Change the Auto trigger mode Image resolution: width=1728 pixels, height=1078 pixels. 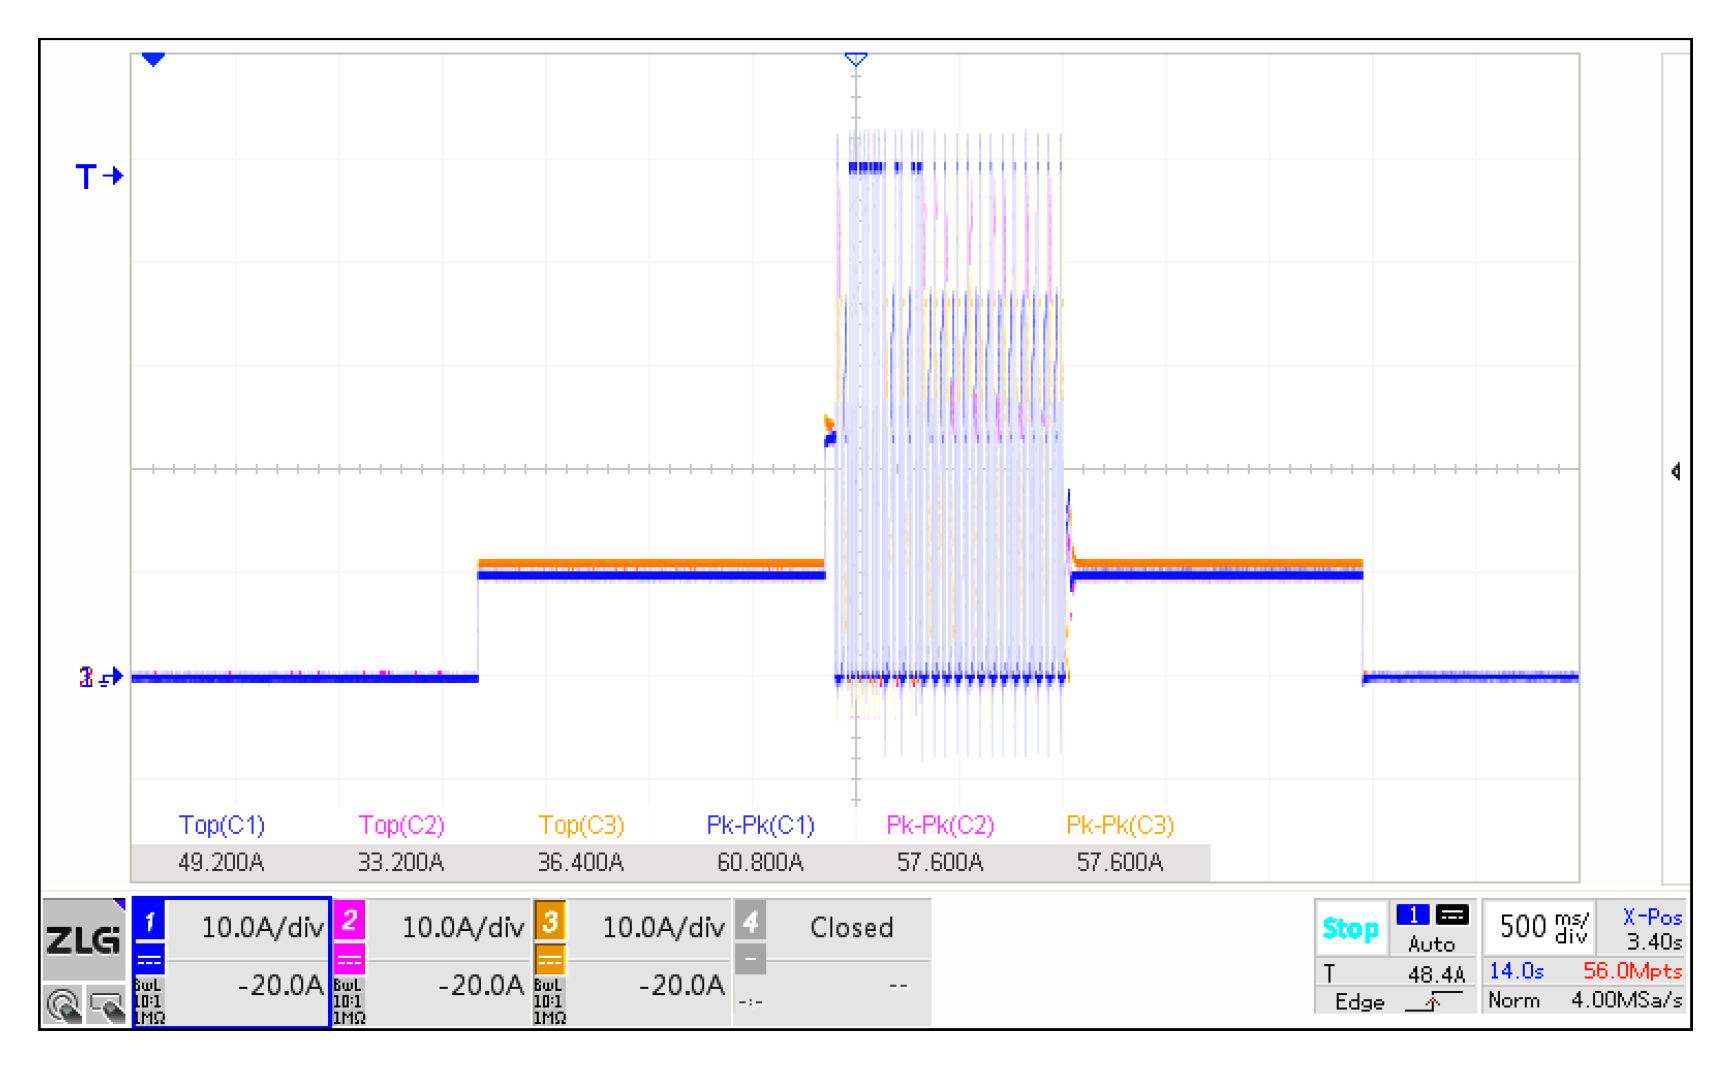pos(1432,944)
